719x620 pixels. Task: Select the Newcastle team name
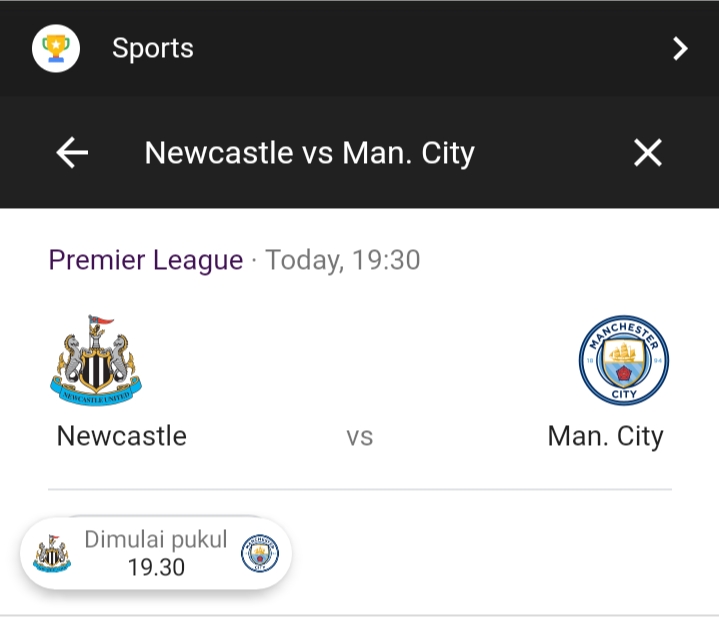[x=122, y=436]
